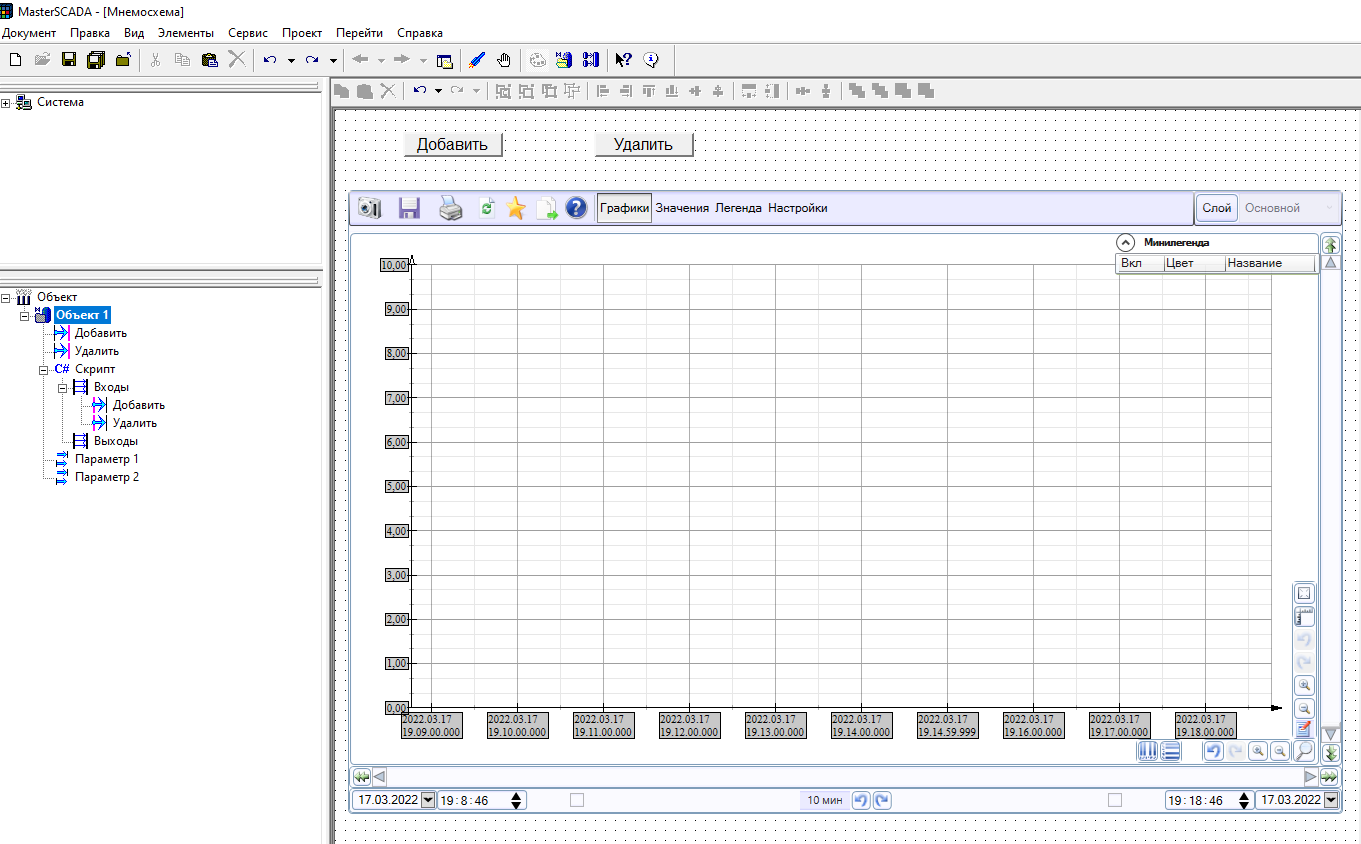Click the purple save icon in the trend toolbar
This screenshot has height=844, width=1361.
point(409,208)
